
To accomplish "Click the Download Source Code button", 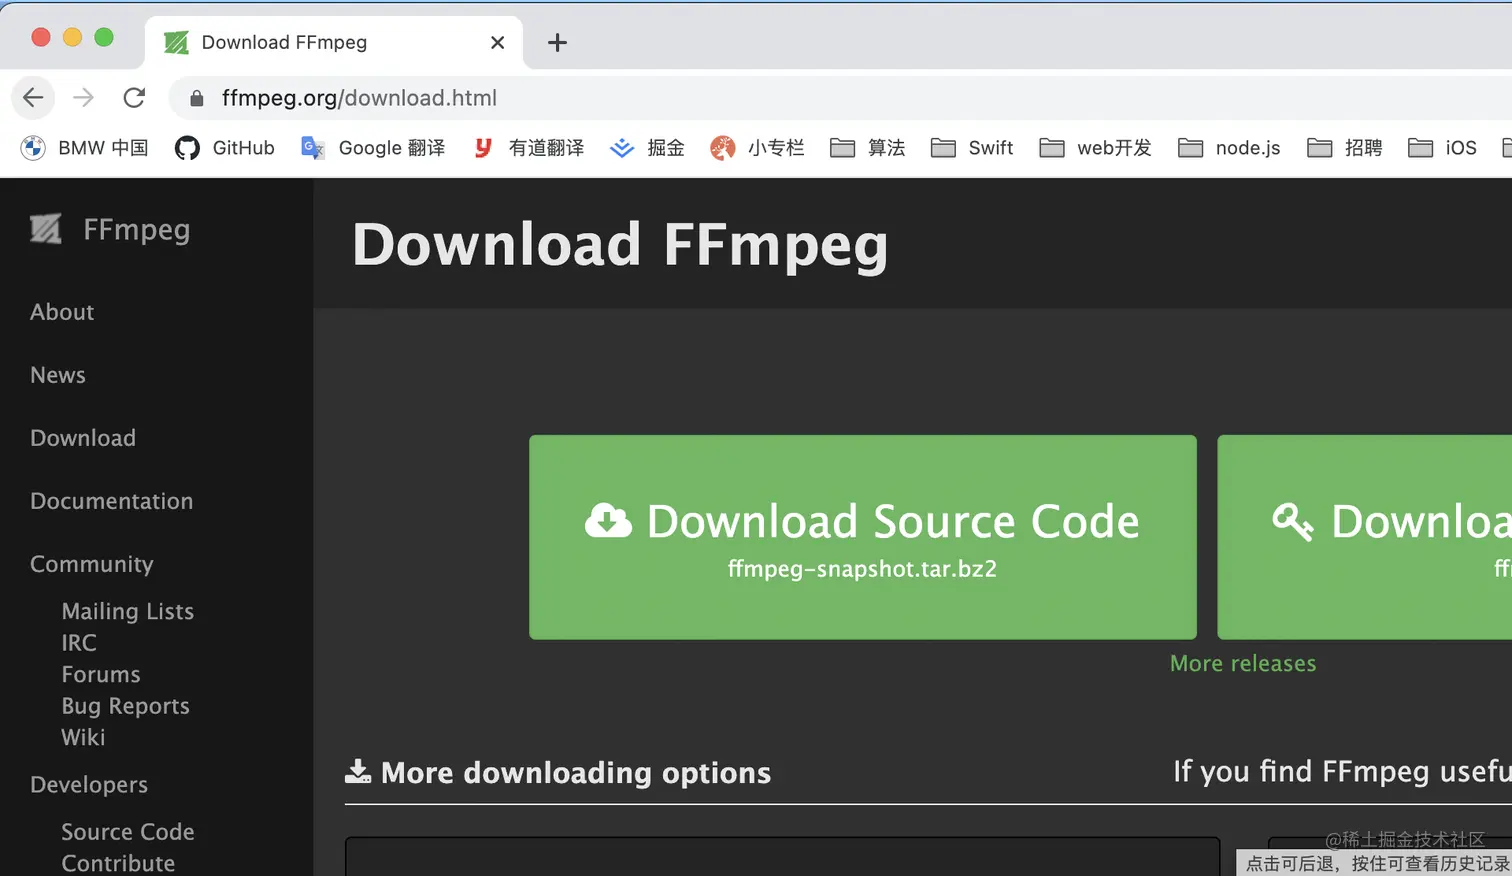I will click(x=863, y=537).
